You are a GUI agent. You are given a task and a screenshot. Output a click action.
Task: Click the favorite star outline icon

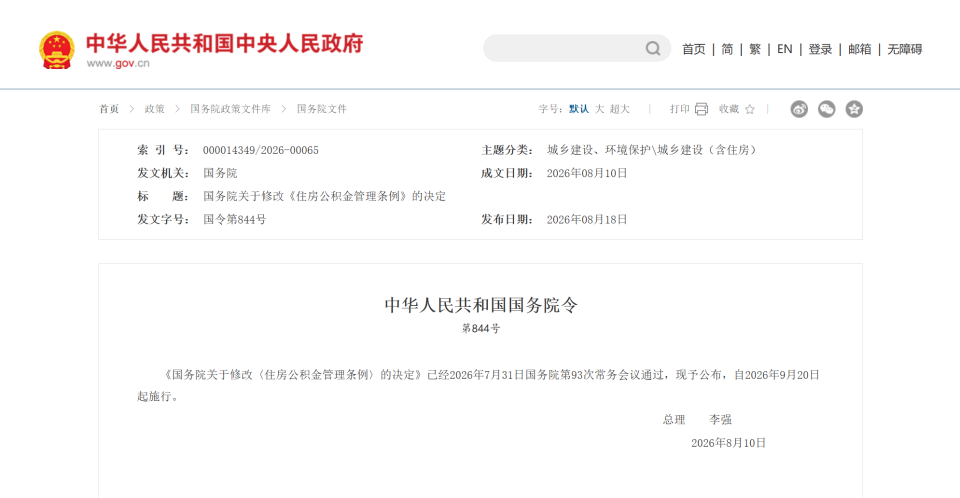click(750, 109)
